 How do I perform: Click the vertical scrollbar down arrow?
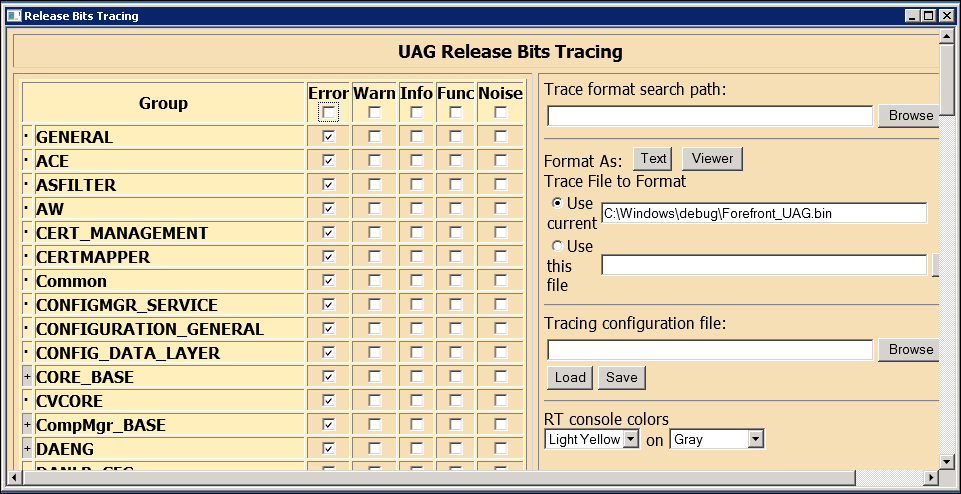[947, 462]
